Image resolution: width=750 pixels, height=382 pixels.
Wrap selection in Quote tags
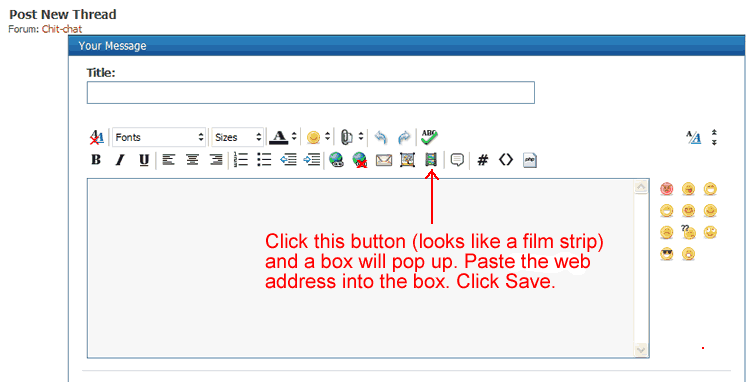coord(457,160)
